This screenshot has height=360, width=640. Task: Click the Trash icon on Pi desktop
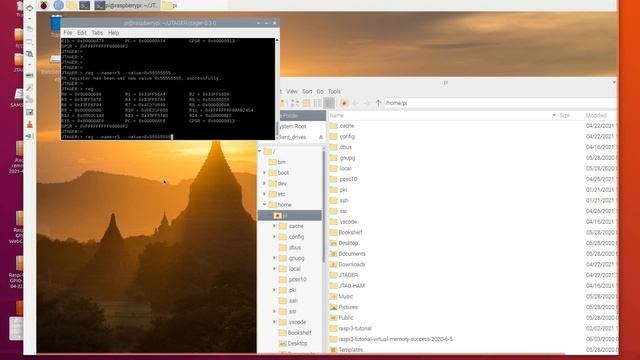coord(56,24)
